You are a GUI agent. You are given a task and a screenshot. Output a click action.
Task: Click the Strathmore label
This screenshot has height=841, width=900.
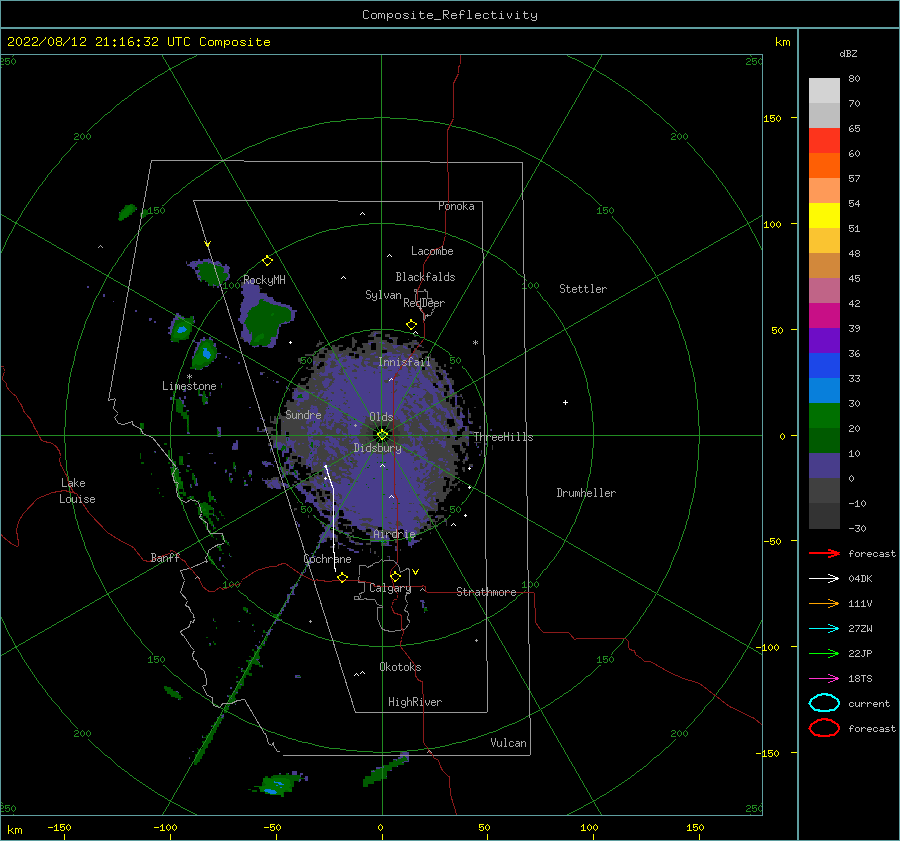click(x=486, y=592)
